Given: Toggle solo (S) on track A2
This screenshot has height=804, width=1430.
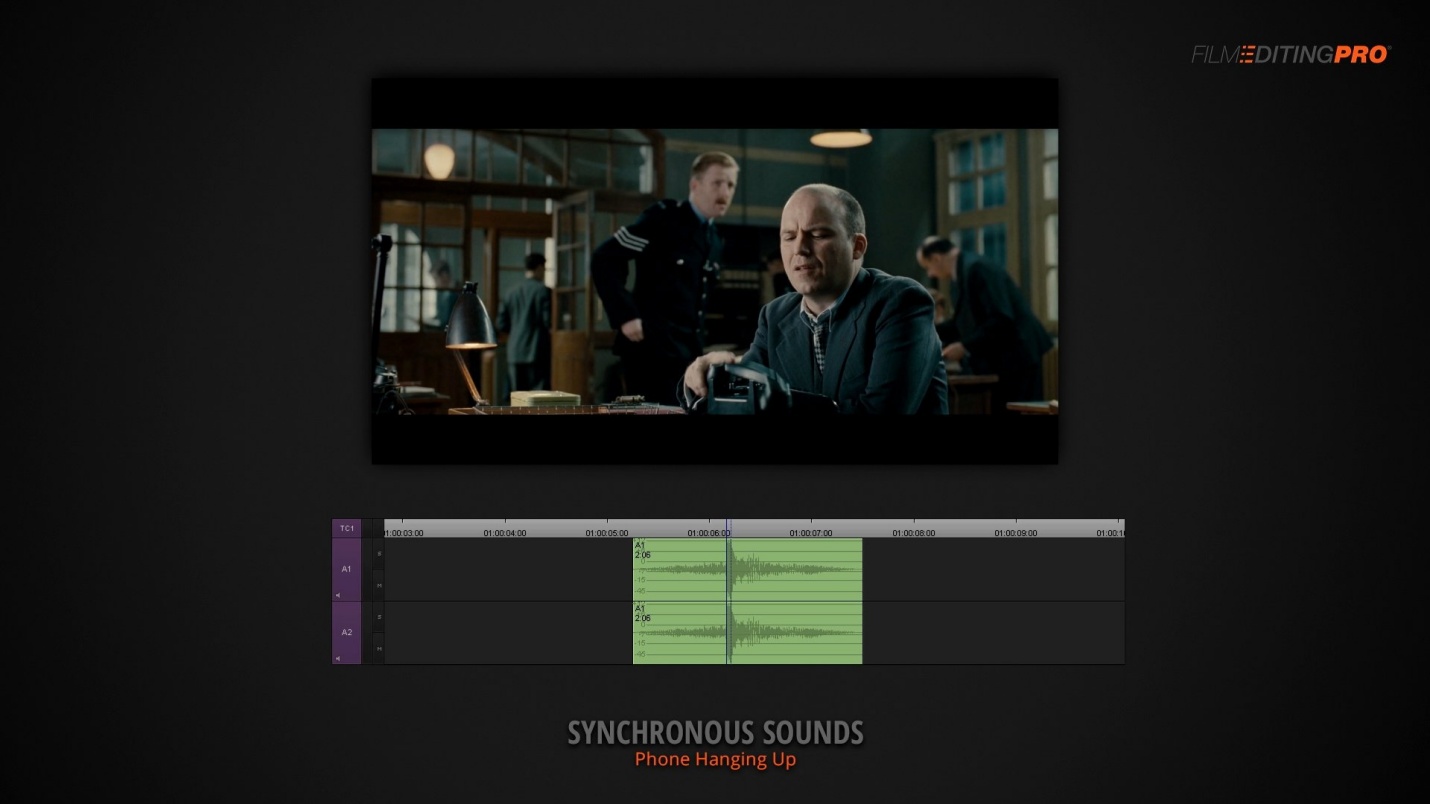Looking at the screenshot, I should tap(379, 617).
